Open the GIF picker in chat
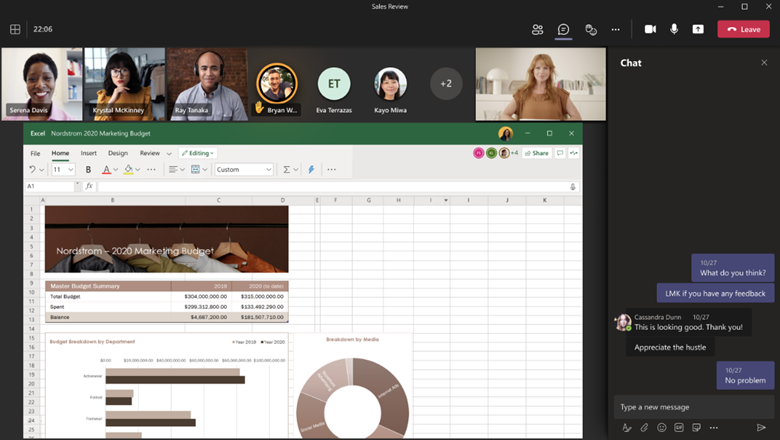 (679, 428)
